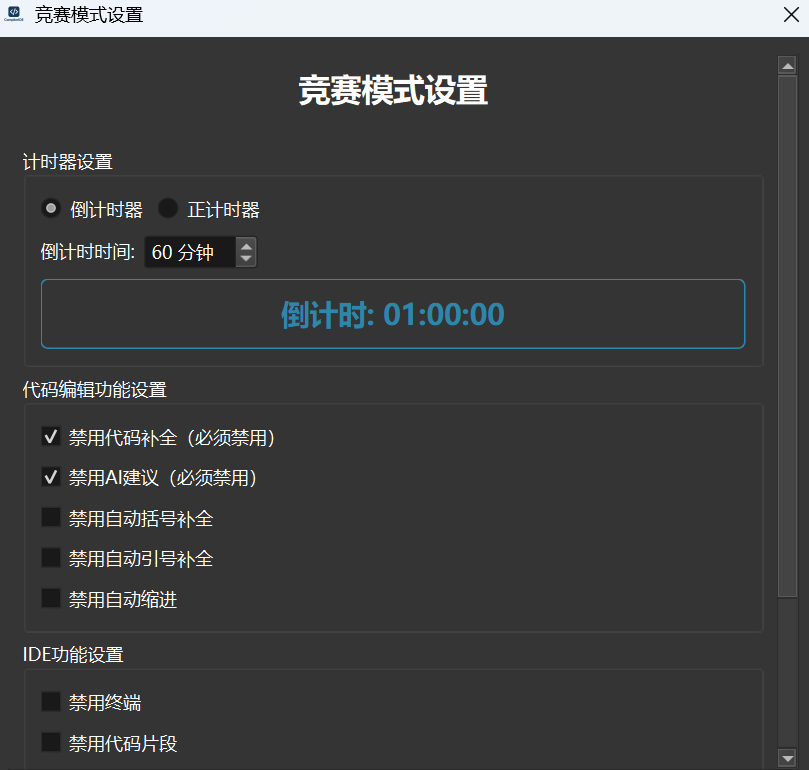The image size is (809, 770).
Task: Select the 倒计时器 radio button
Action: point(50,208)
